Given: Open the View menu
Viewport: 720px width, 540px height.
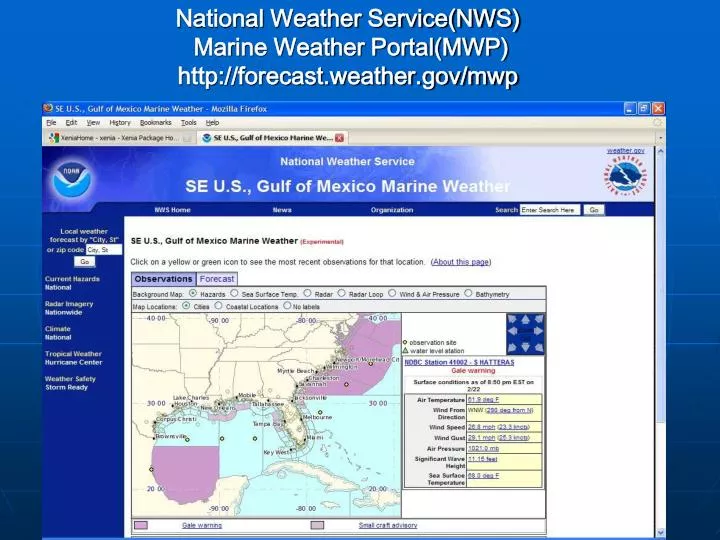Looking at the screenshot, I should pyautogui.click(x=93, y=123).
